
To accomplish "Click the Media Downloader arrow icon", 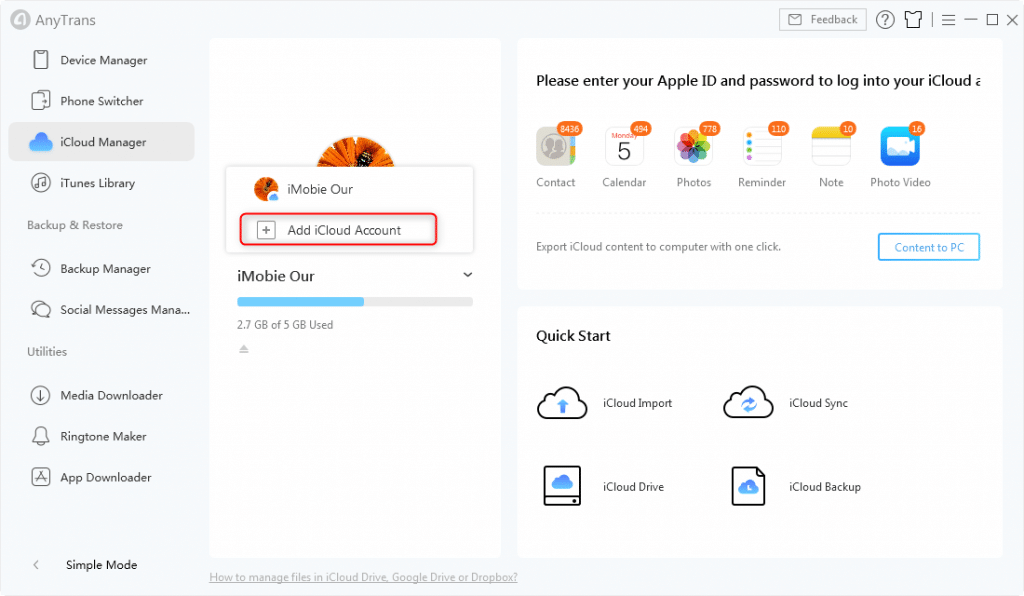I will click(40, 395).
